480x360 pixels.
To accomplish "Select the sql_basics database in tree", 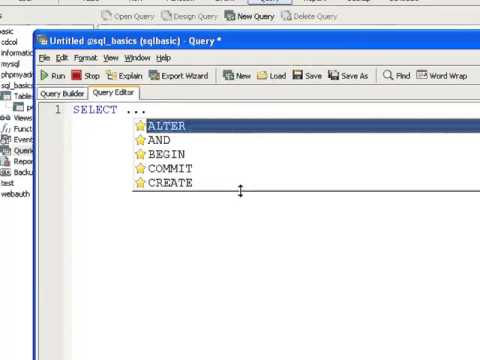I will [x=17, y=85].
